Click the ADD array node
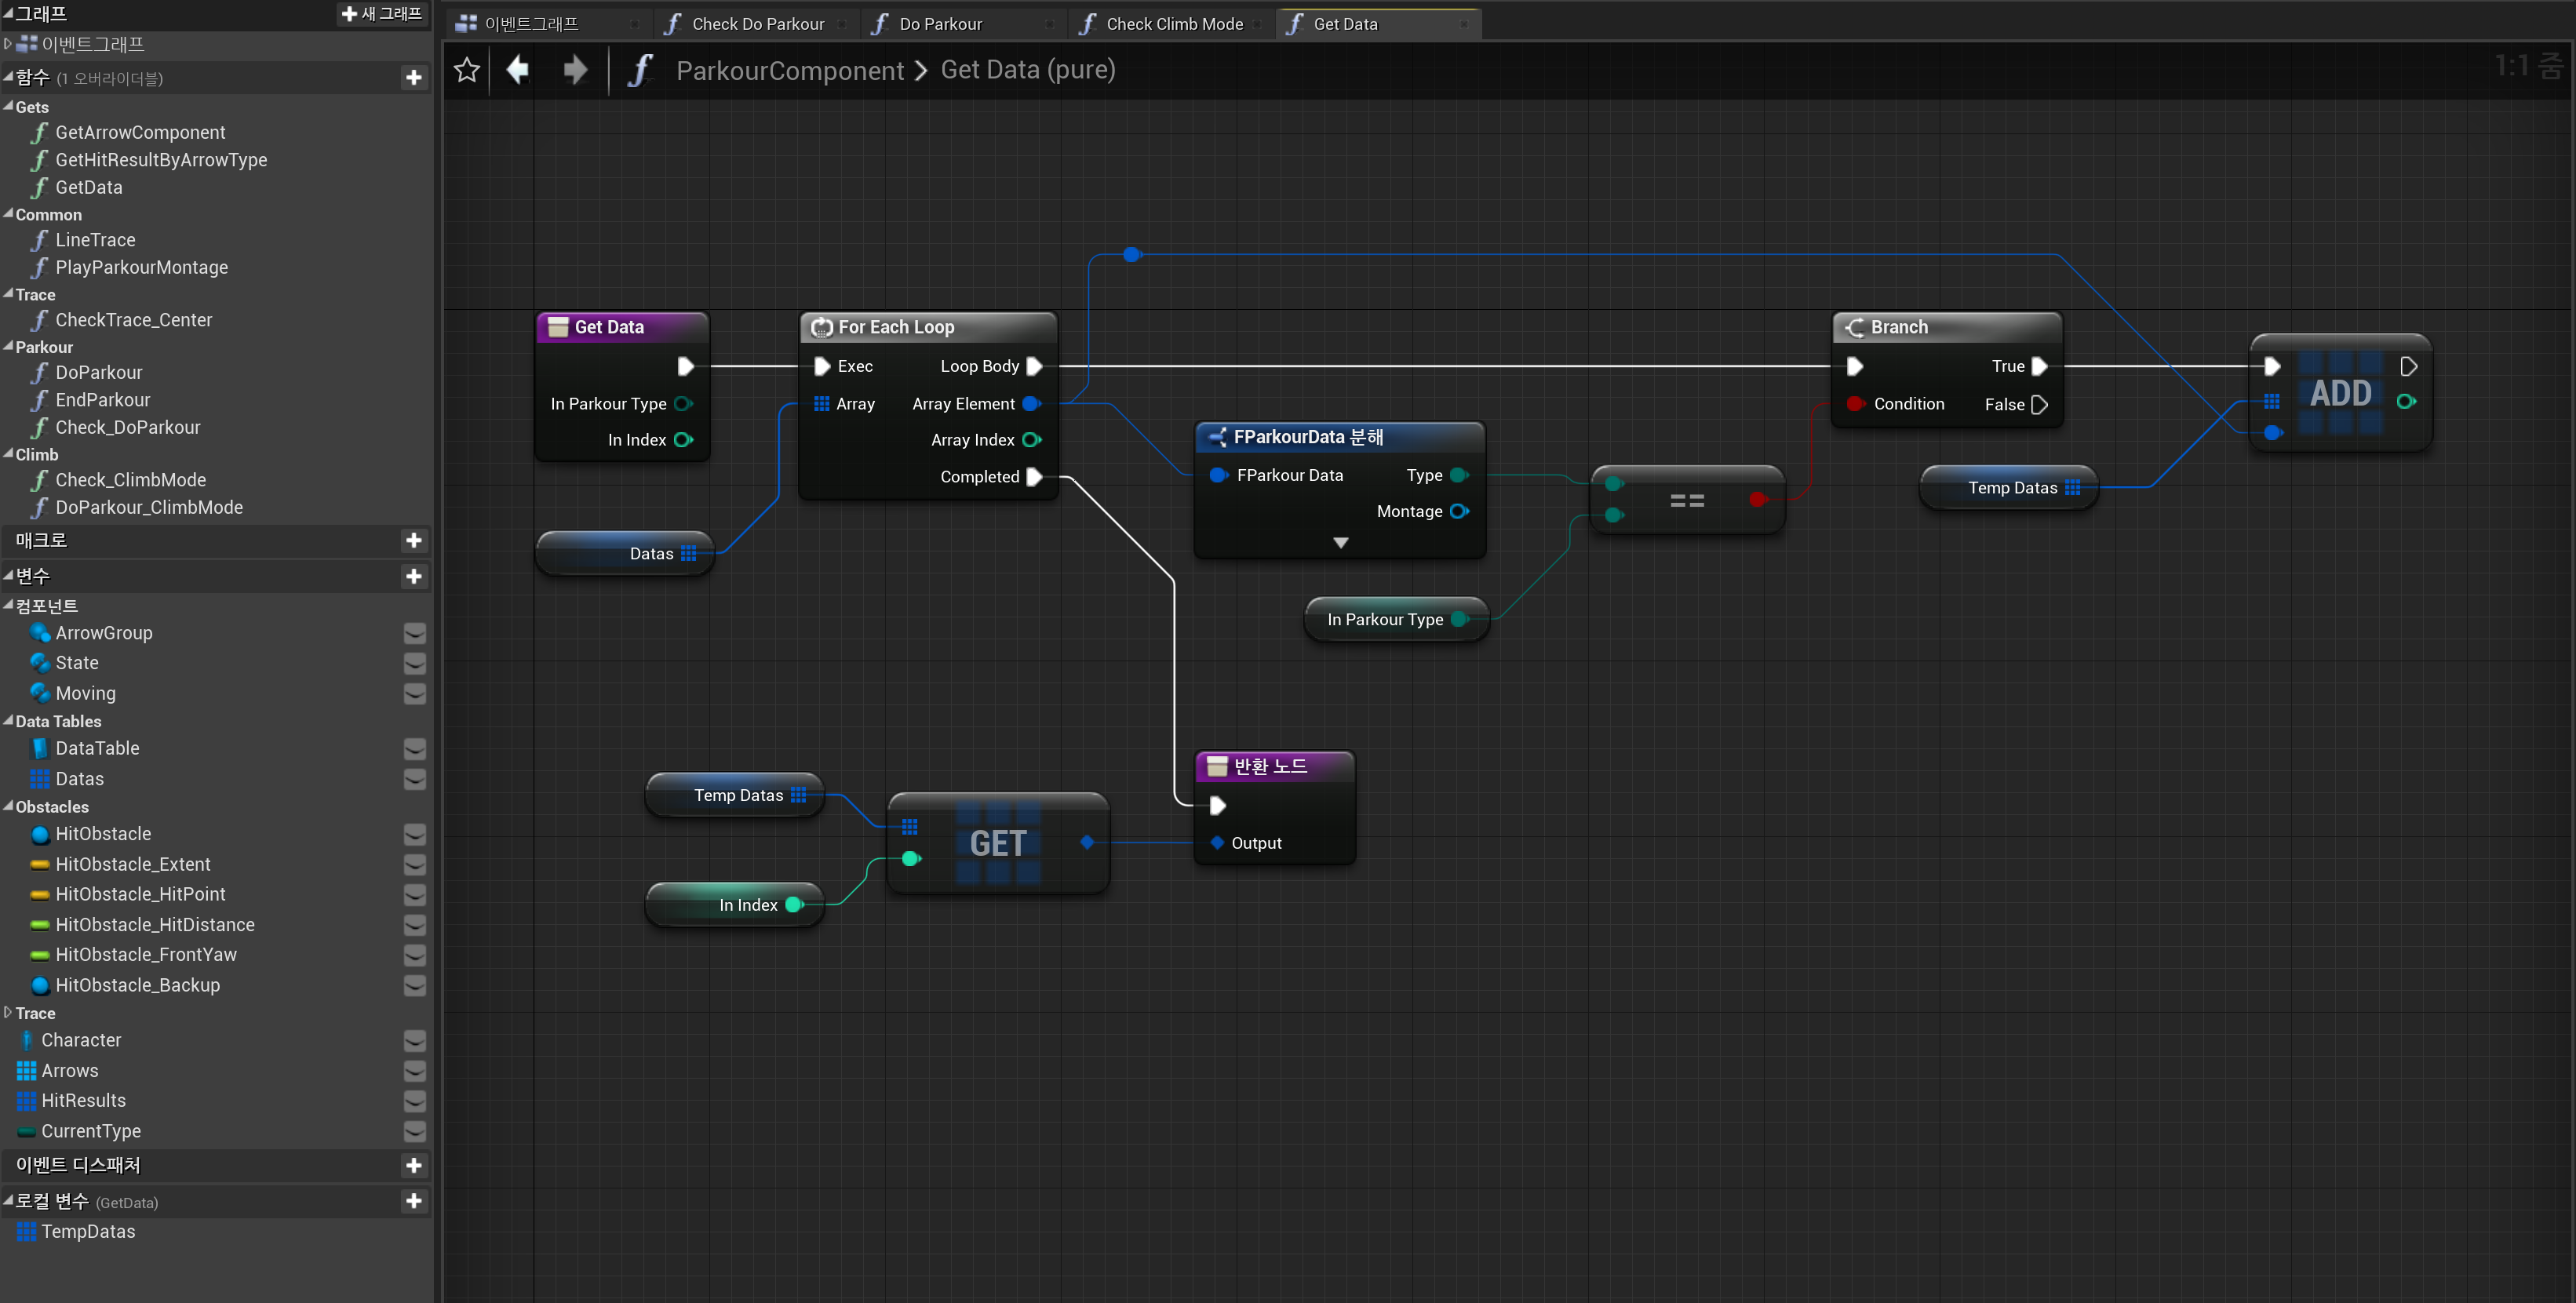 coord(2340,393)
